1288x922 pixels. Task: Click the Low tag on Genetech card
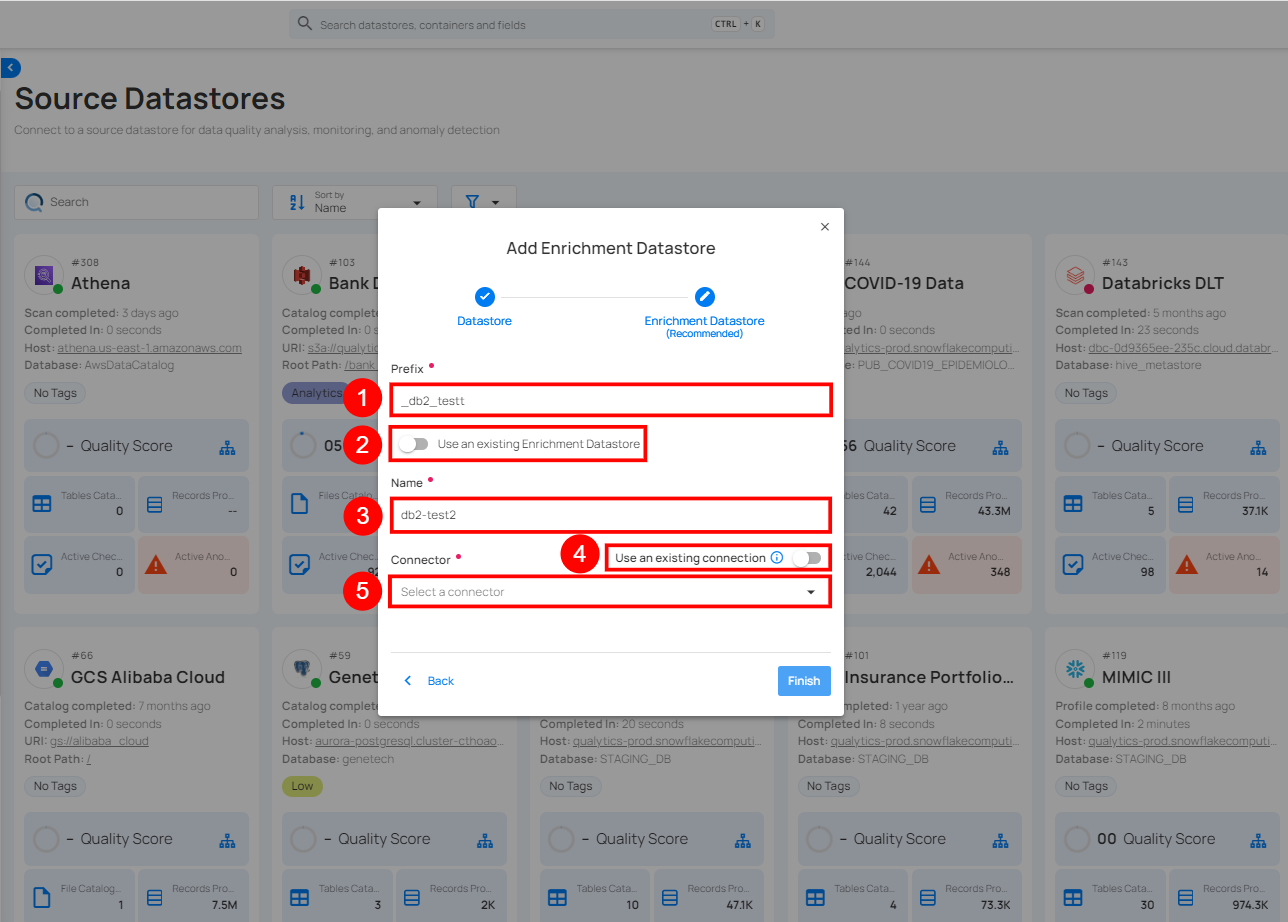pos(302,786)
